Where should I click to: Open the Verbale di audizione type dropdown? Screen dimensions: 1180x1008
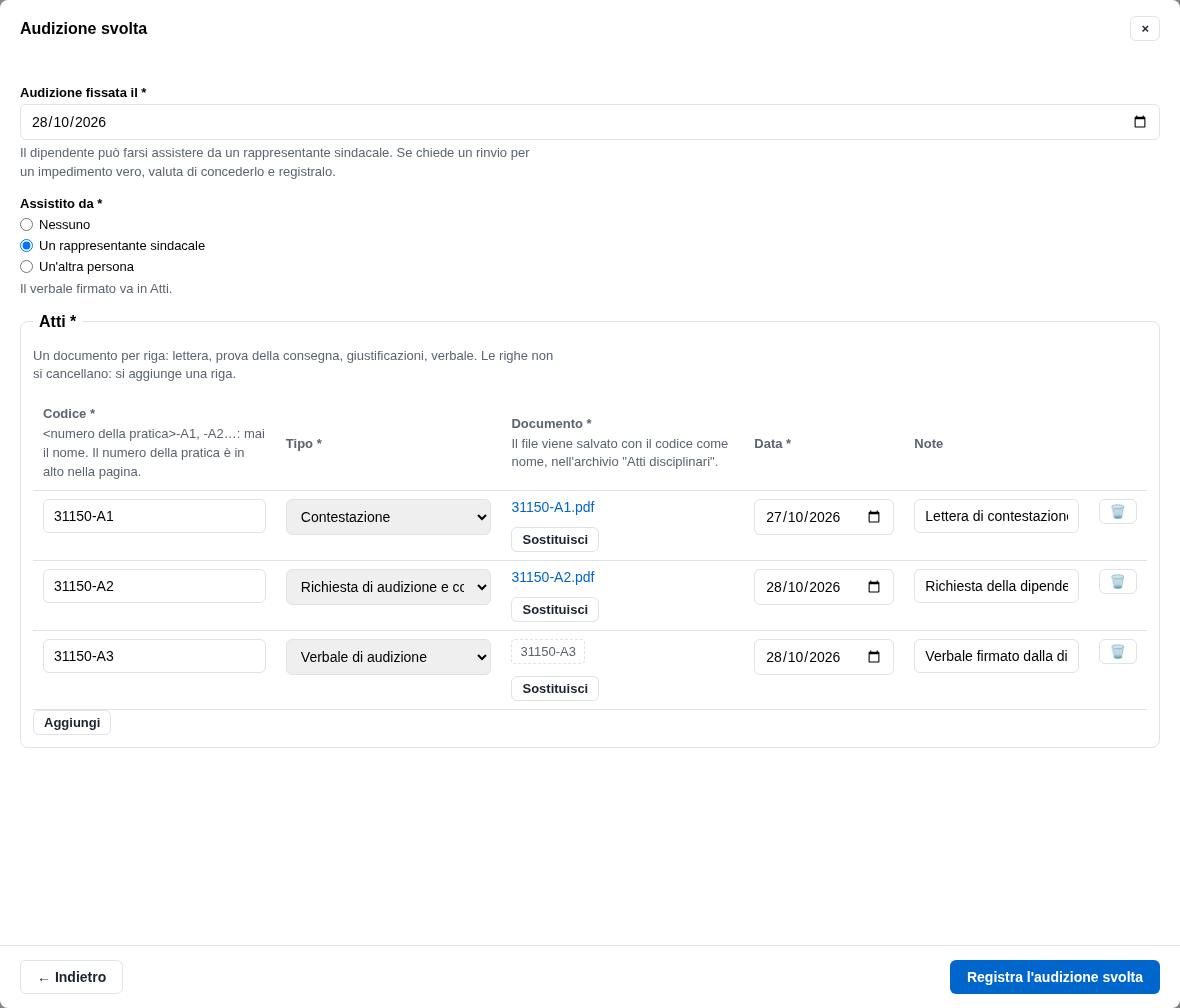[x=388, y=657]
